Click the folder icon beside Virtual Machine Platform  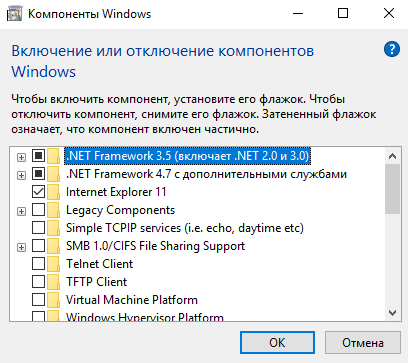pyautogui.click(x=53, y=300)
